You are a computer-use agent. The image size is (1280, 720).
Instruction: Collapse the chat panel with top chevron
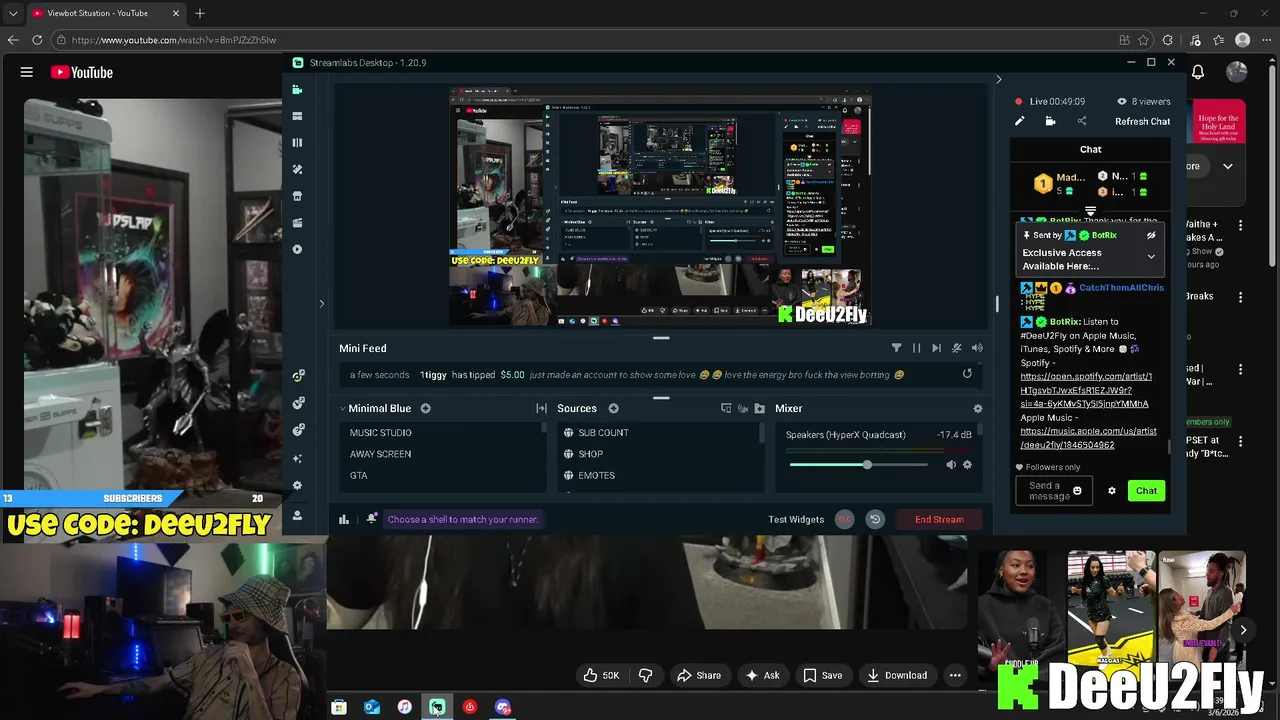pyautogui.click(x=998, y=79)
